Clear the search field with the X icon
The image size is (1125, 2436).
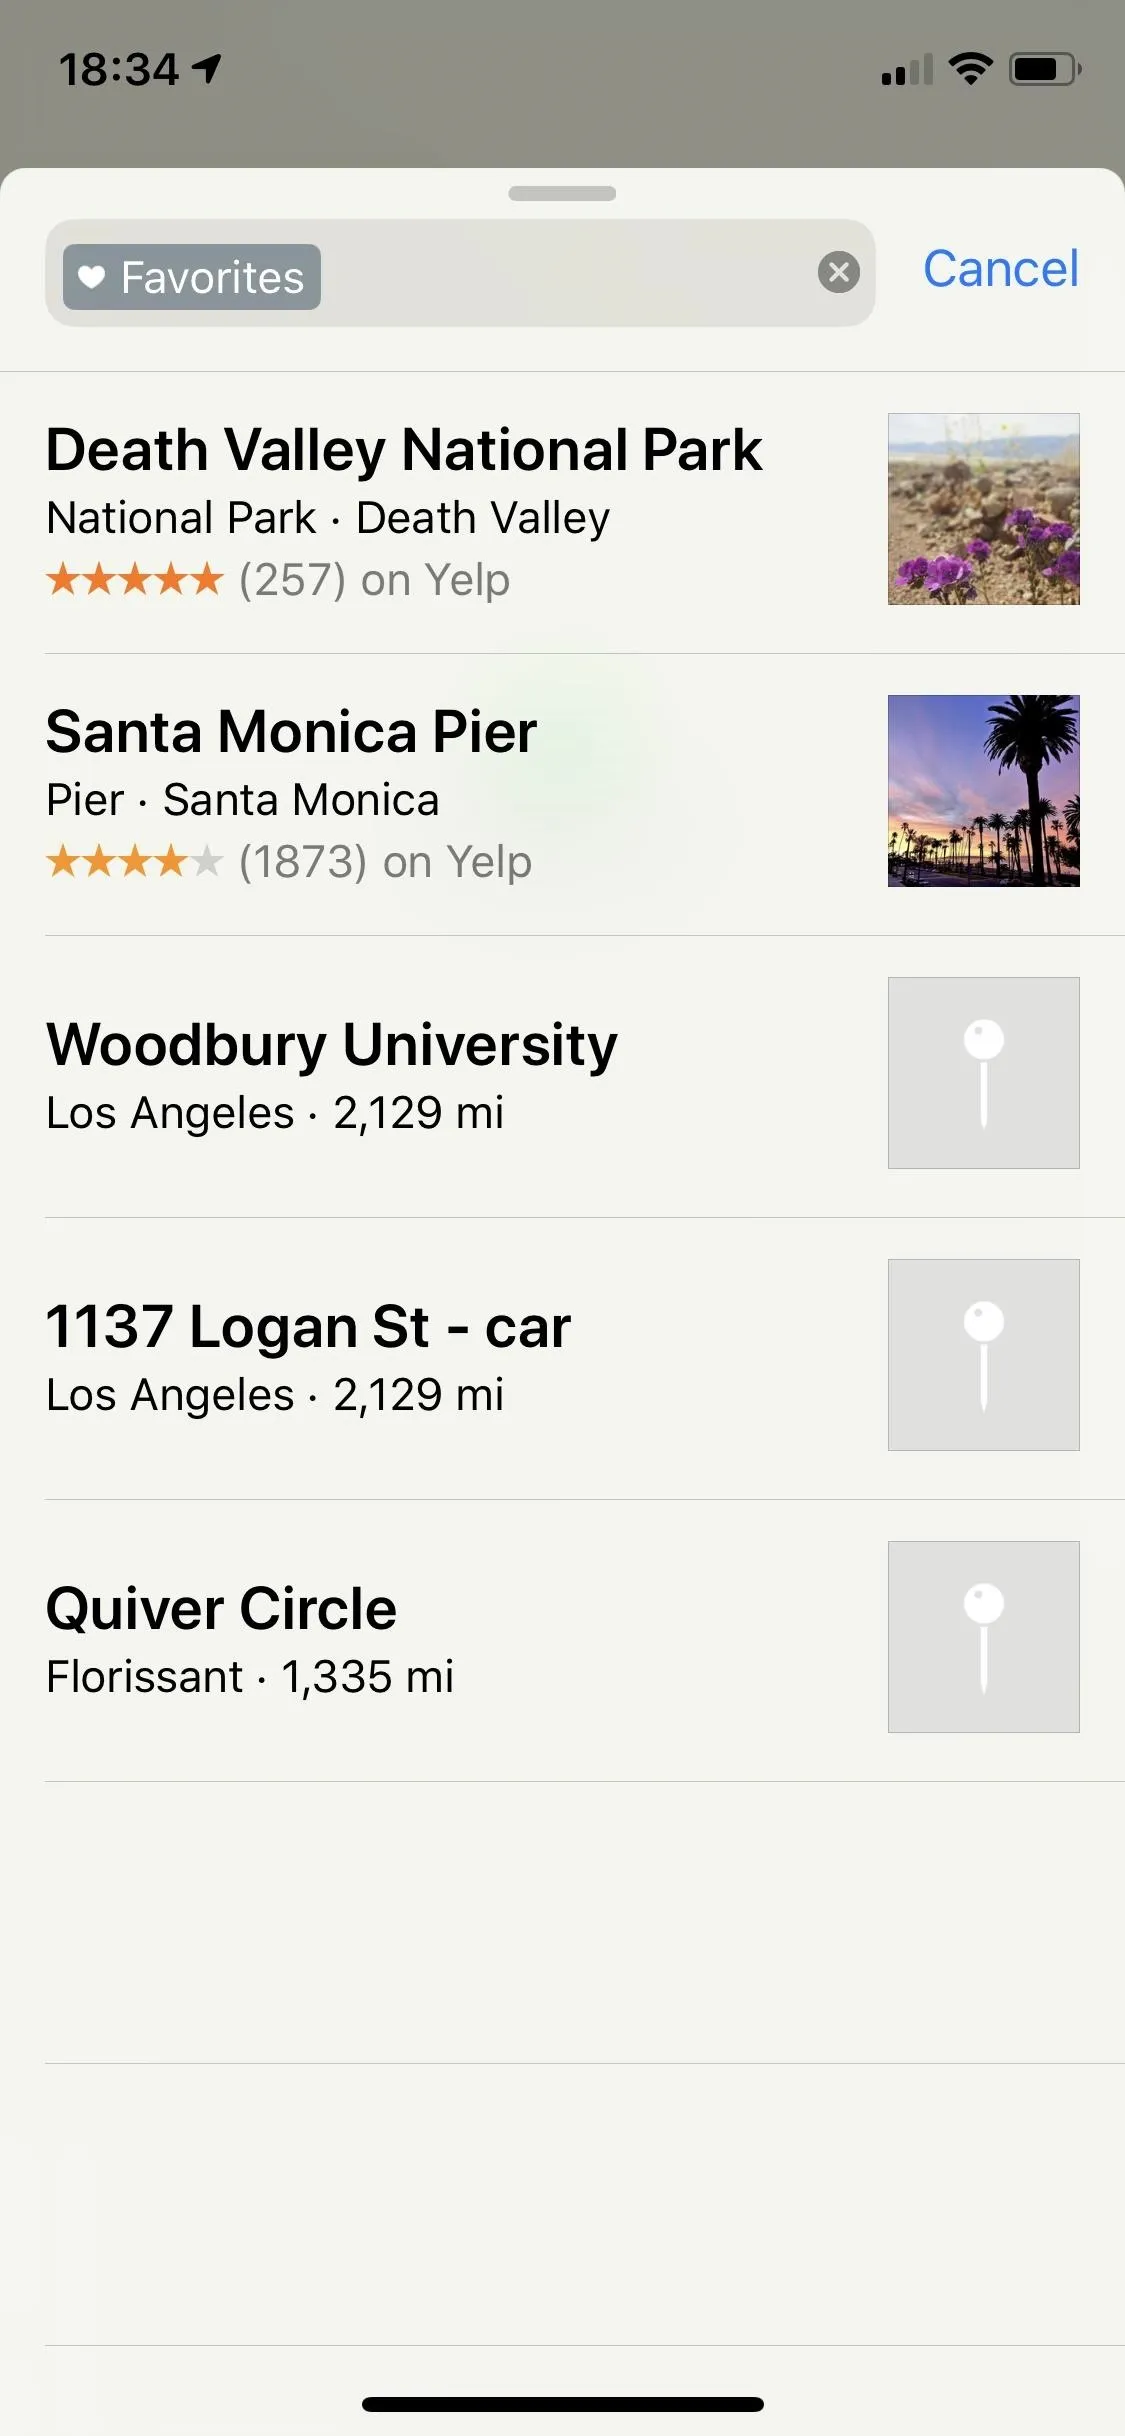838,272
